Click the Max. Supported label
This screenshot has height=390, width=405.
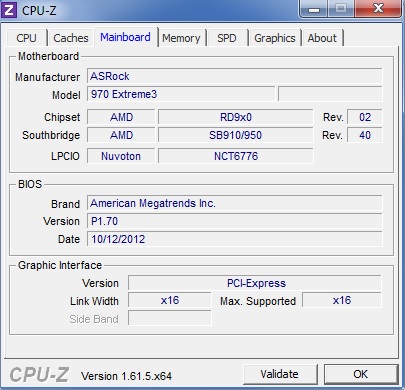(258, 301)
